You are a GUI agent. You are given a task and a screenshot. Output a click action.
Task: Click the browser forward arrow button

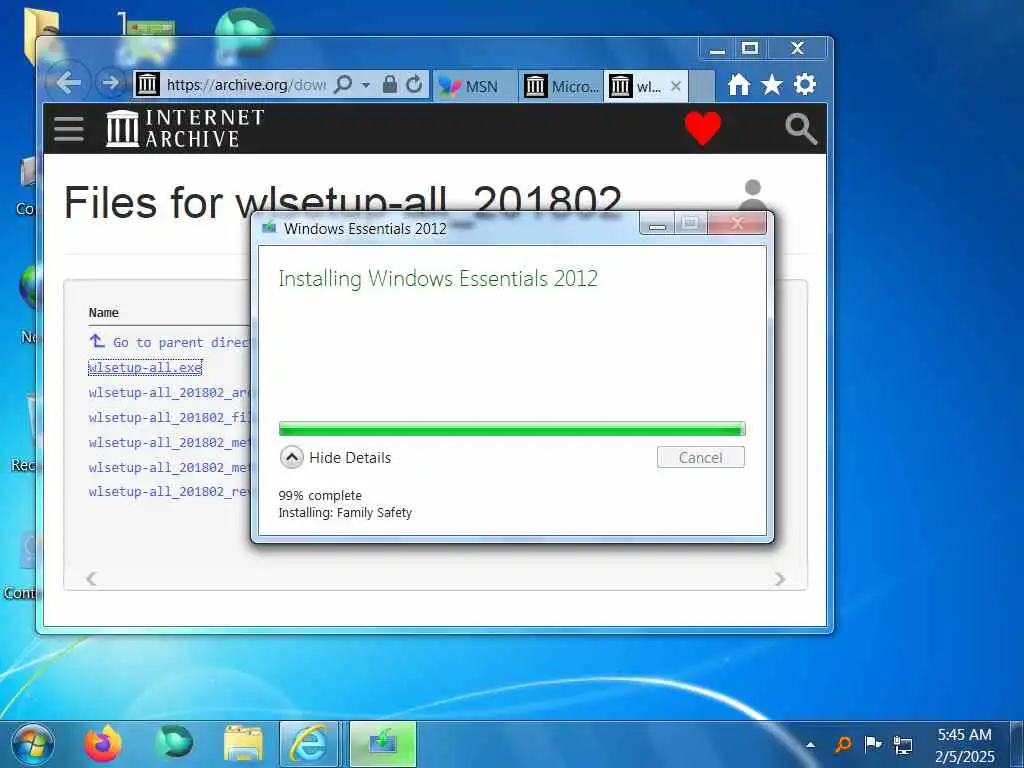[111, 83]
